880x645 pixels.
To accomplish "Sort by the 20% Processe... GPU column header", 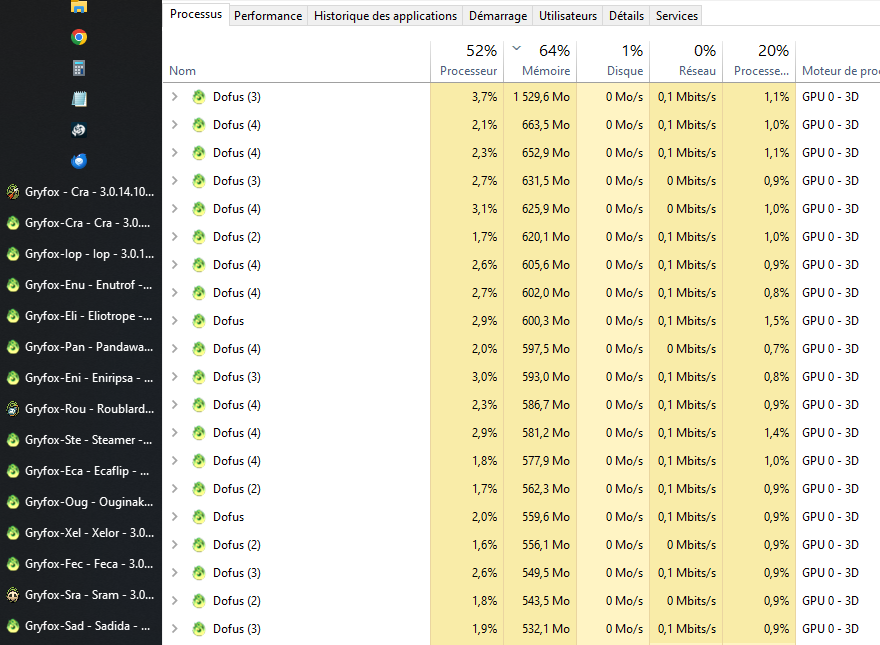I will [759, 62].
